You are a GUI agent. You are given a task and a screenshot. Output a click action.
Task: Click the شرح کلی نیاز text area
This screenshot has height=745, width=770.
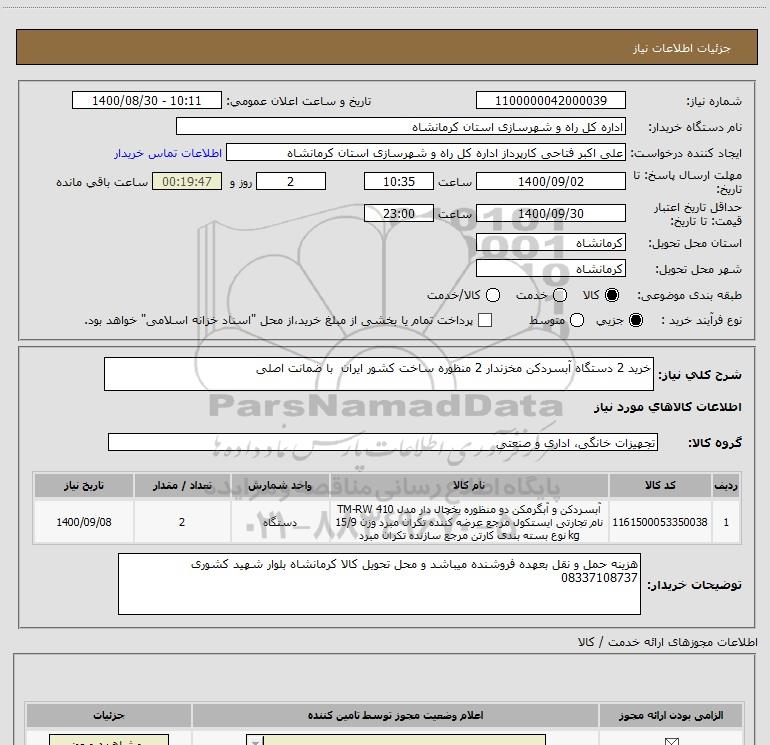click(x=379, y=374)
